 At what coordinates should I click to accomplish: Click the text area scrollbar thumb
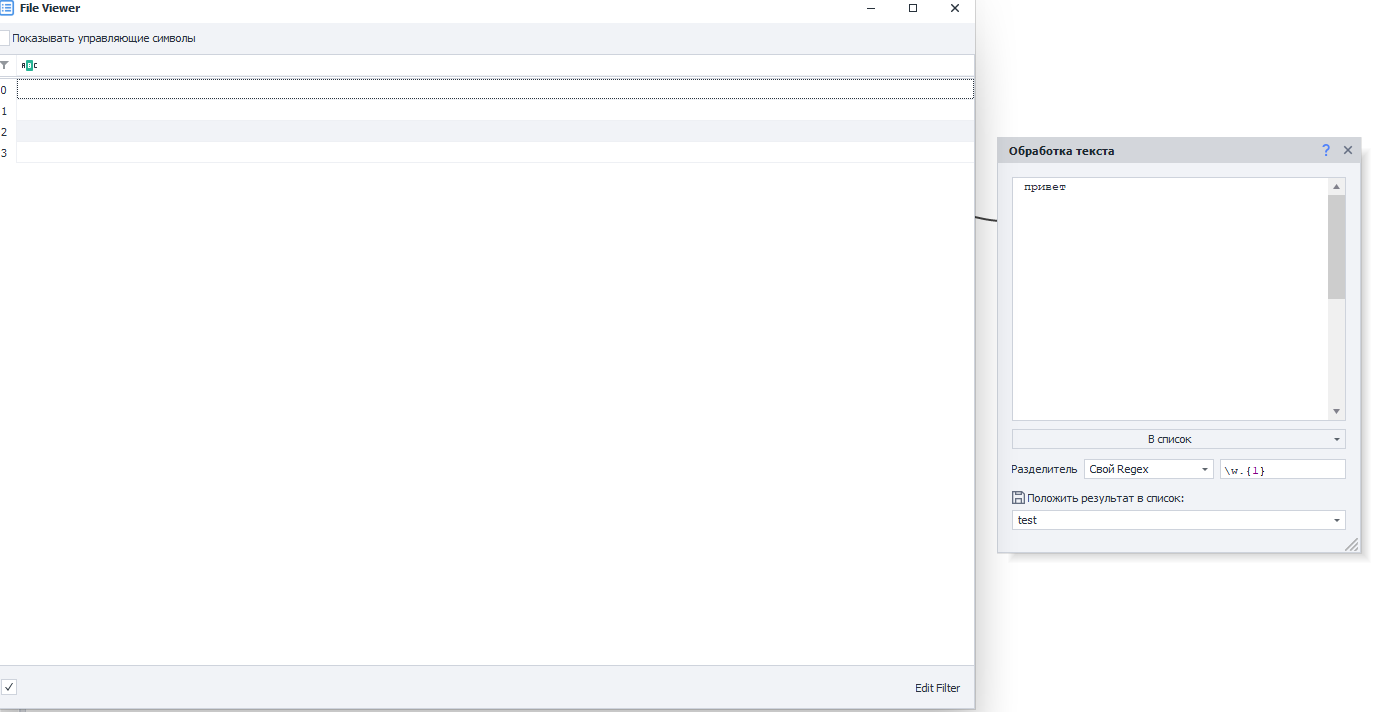(1336, 247)
